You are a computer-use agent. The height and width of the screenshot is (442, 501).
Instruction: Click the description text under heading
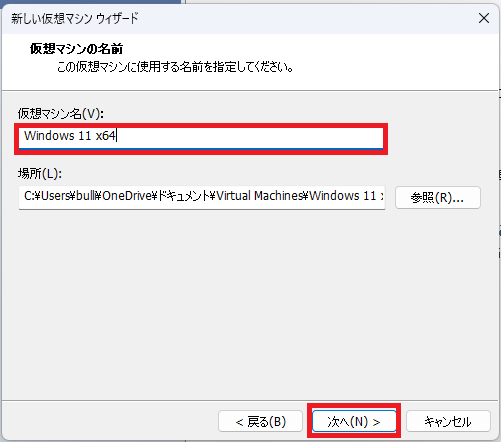pyautogui.click(x=175, y=67)
